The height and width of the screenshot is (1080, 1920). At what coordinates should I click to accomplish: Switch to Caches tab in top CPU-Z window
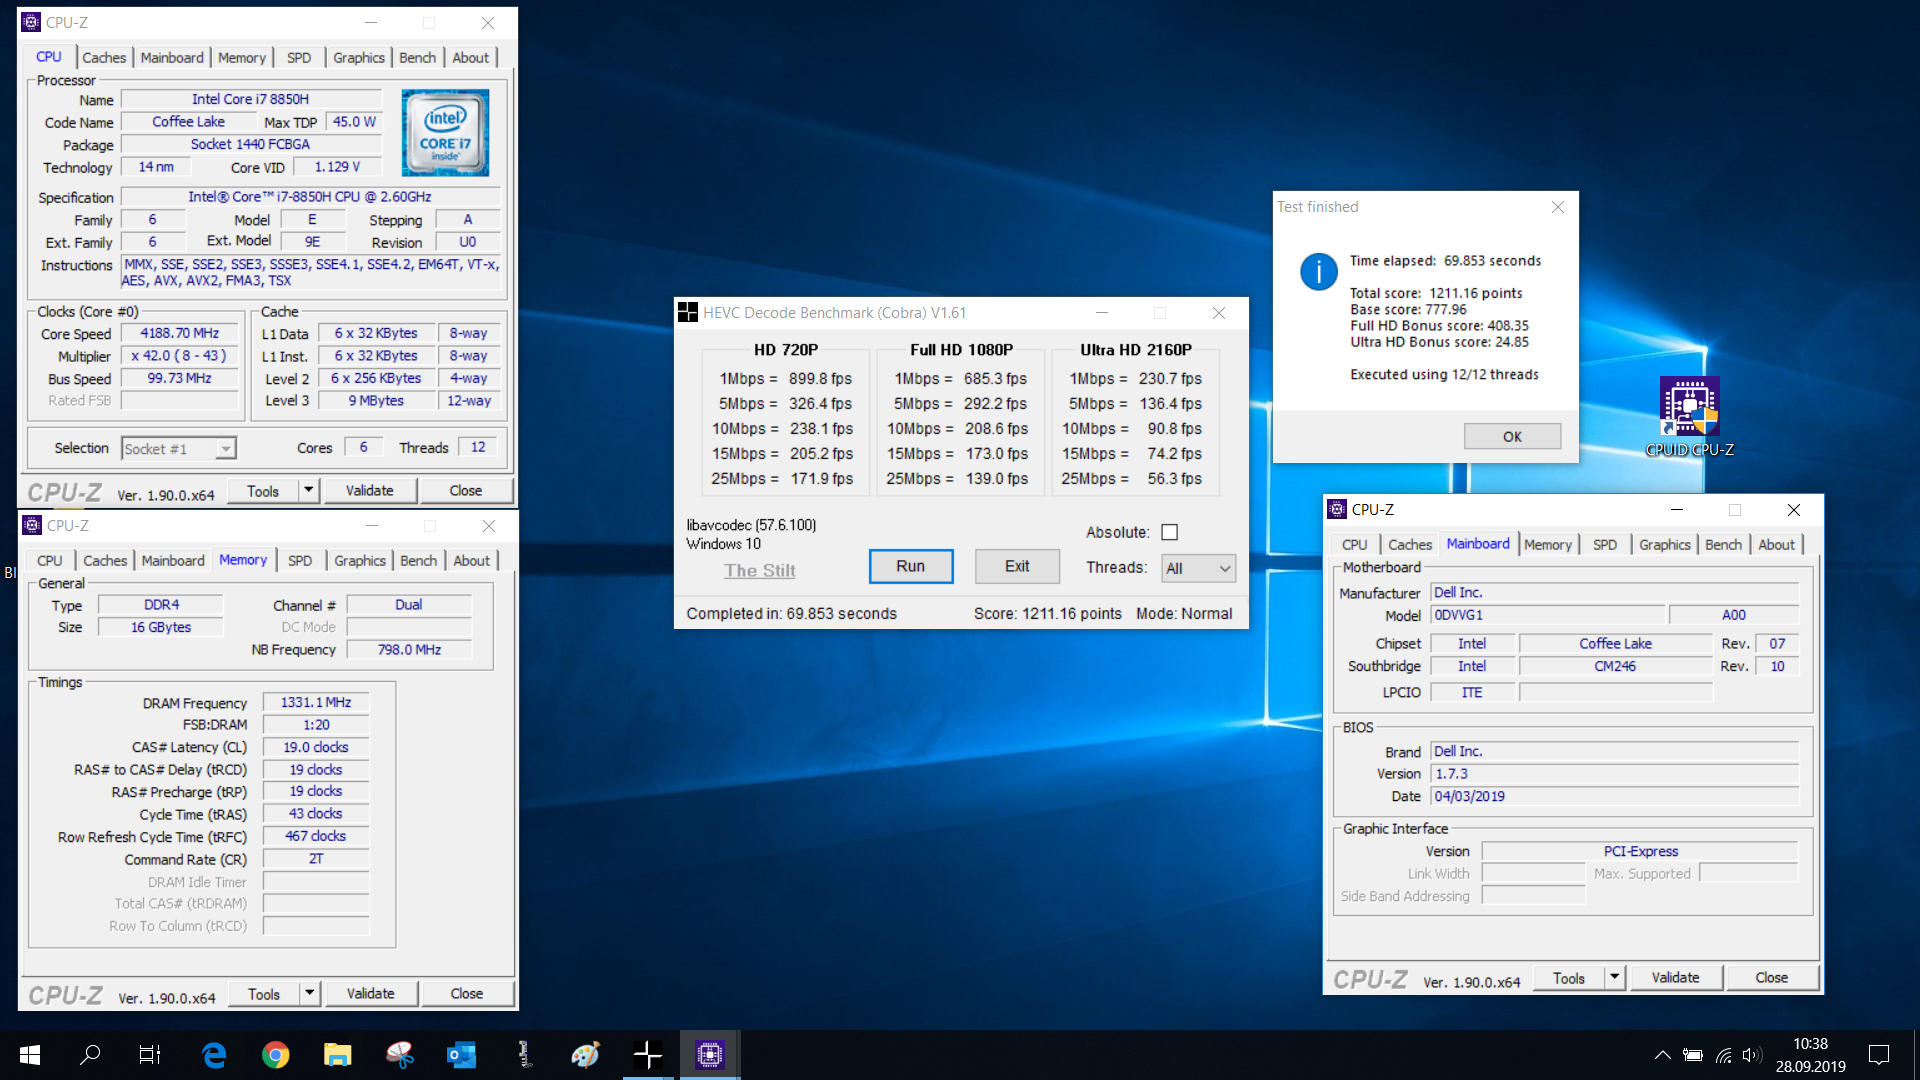point(104,58)
